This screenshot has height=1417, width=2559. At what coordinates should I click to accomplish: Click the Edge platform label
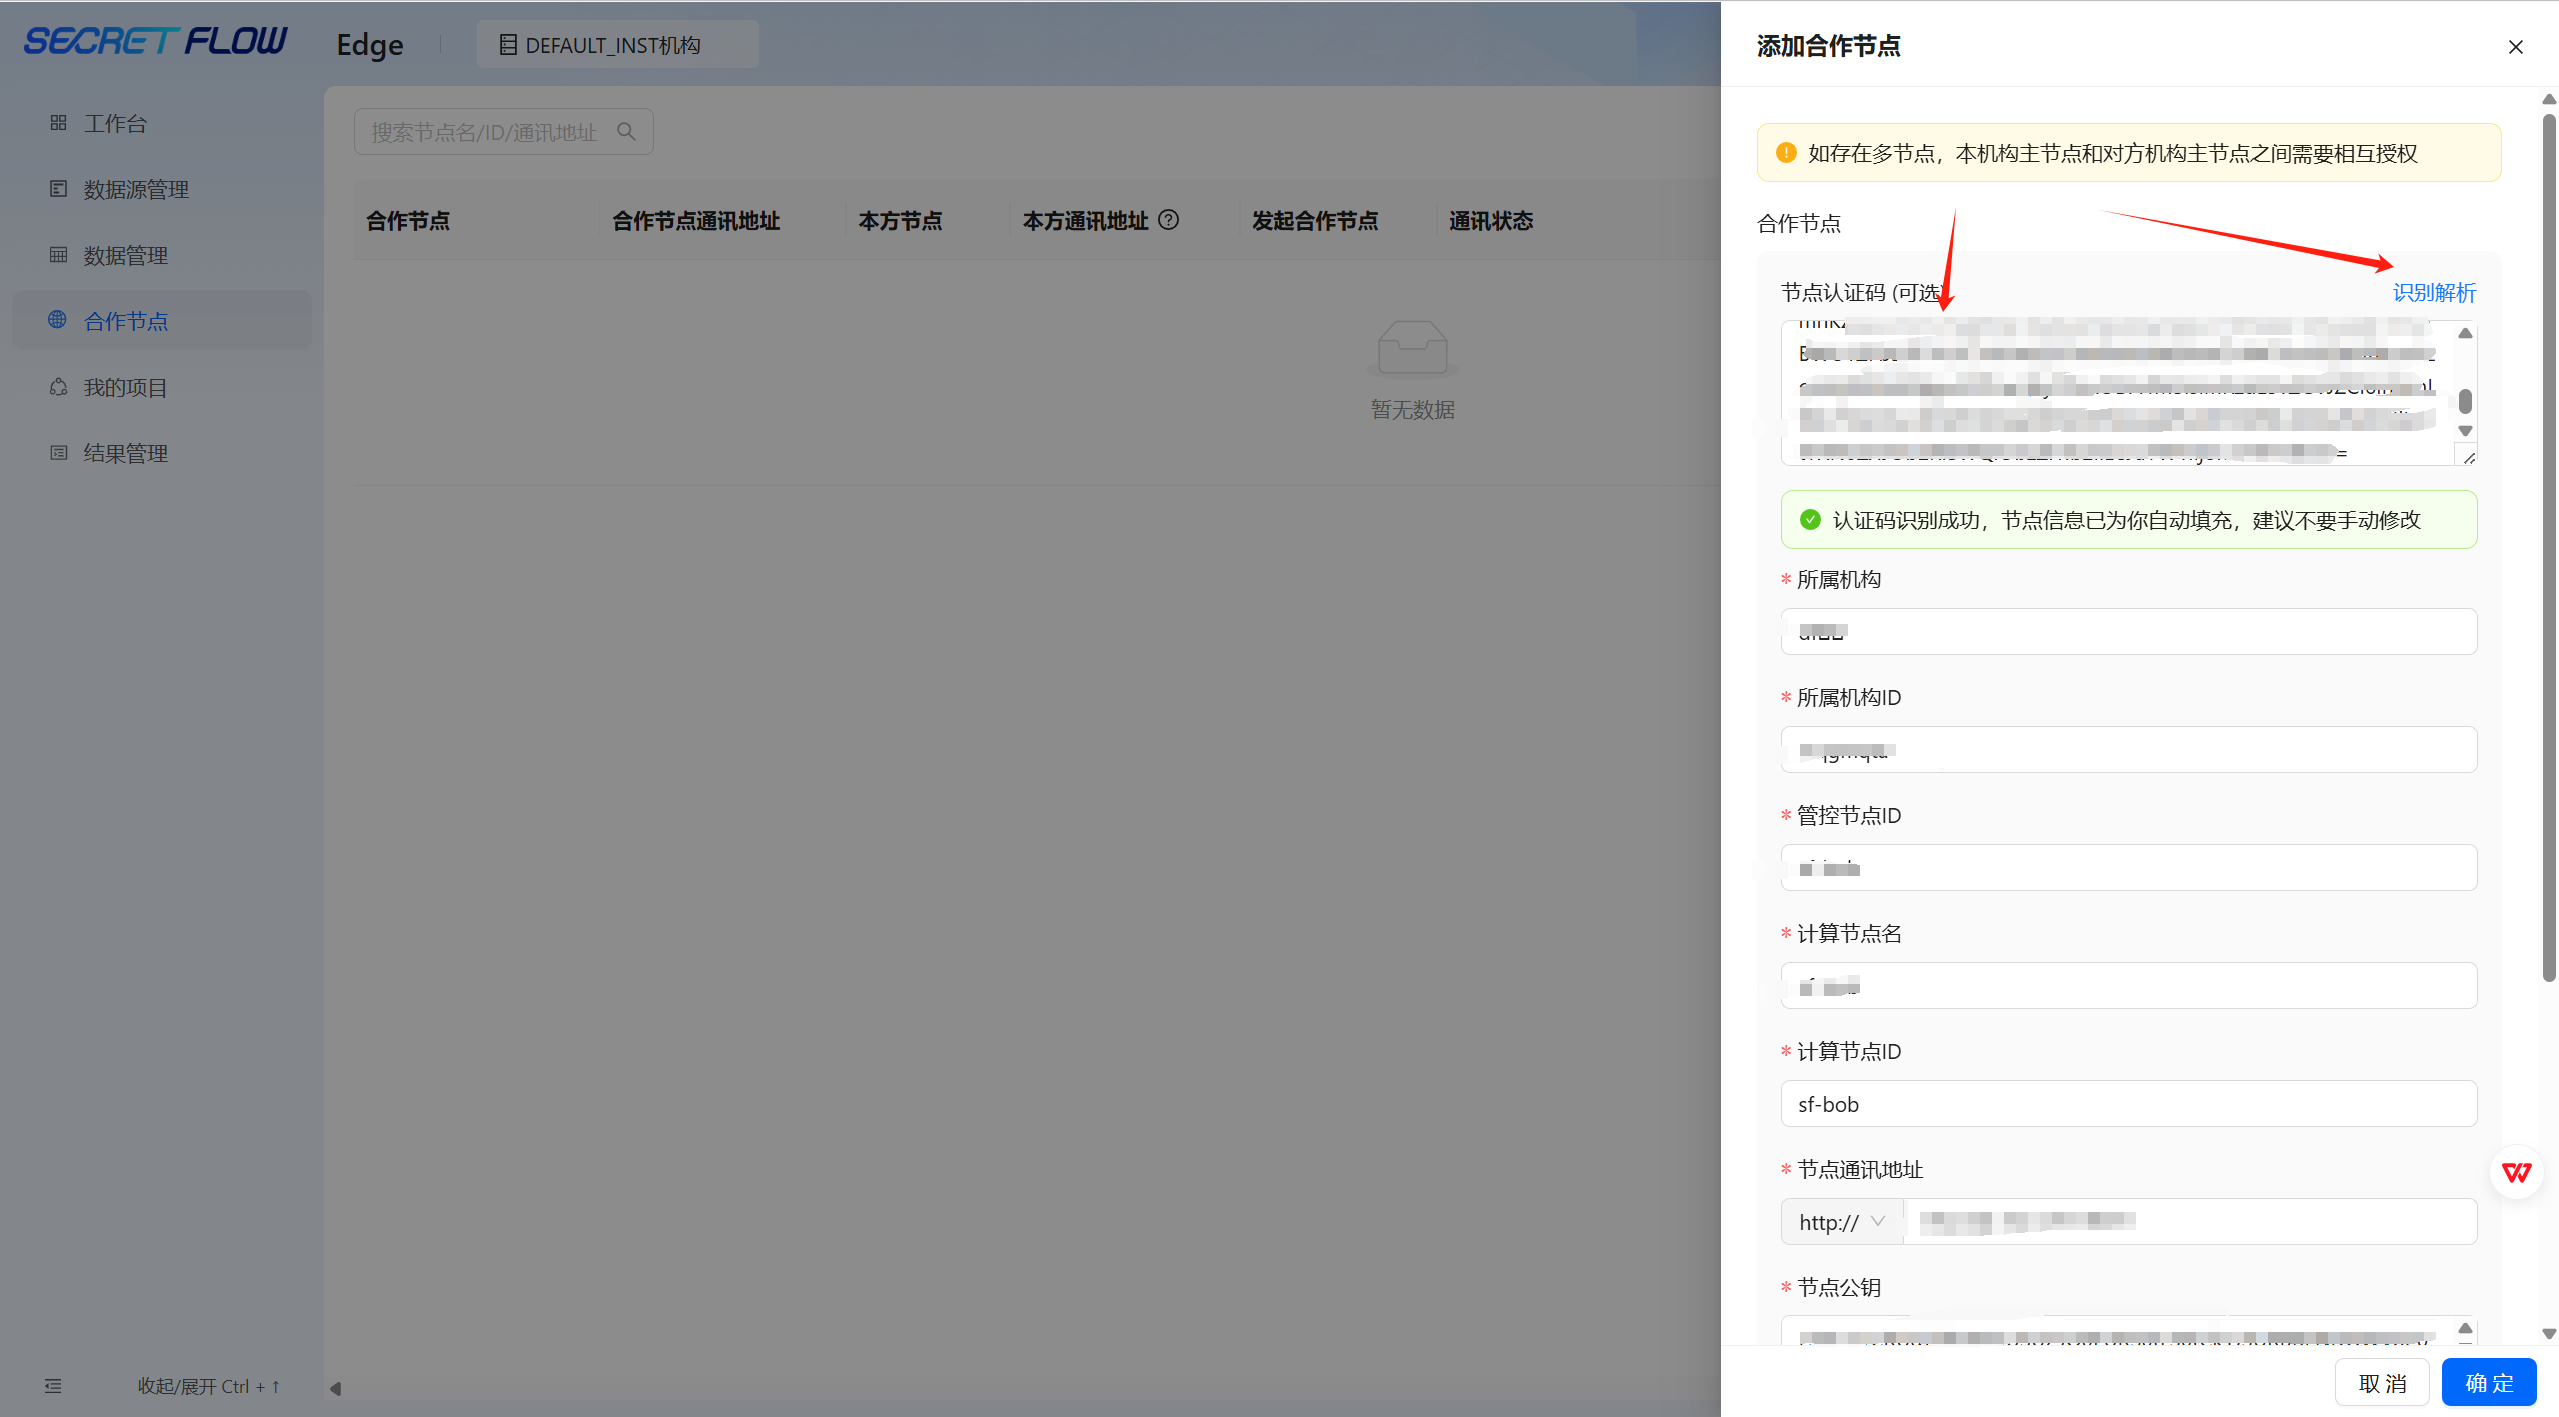370,45
